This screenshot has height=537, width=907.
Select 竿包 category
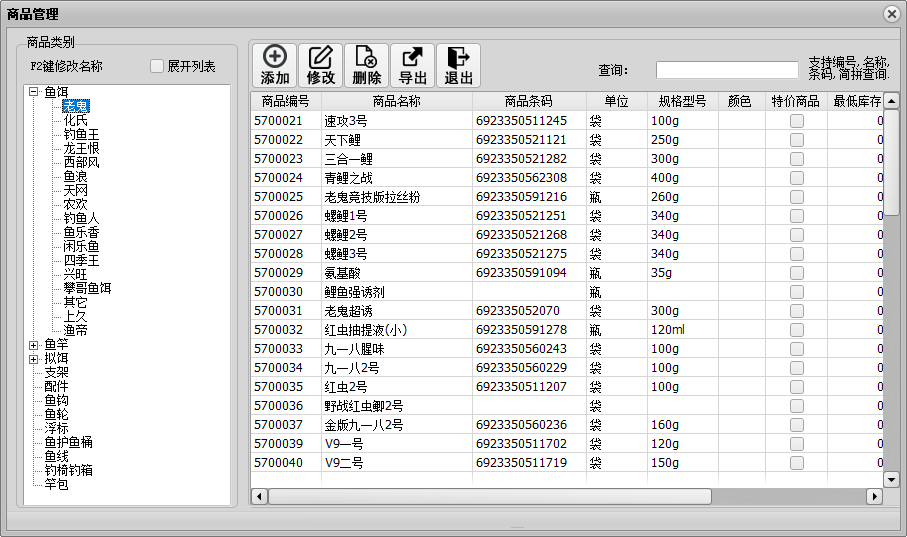pyautogui.click(x=57, y=484)
